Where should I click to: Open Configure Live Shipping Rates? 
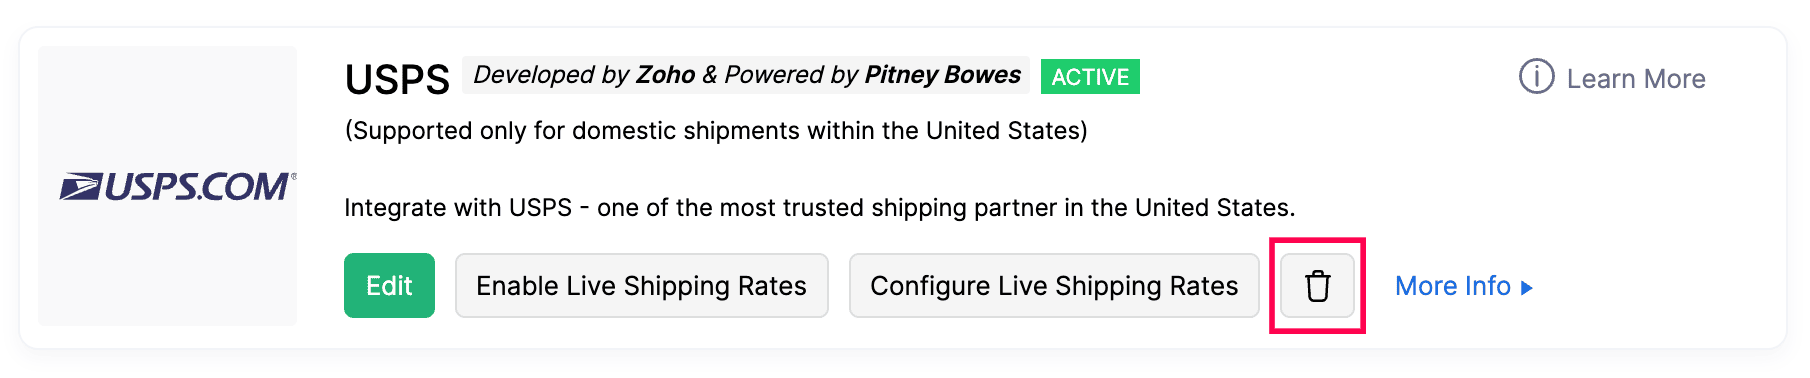(1054, 286)
